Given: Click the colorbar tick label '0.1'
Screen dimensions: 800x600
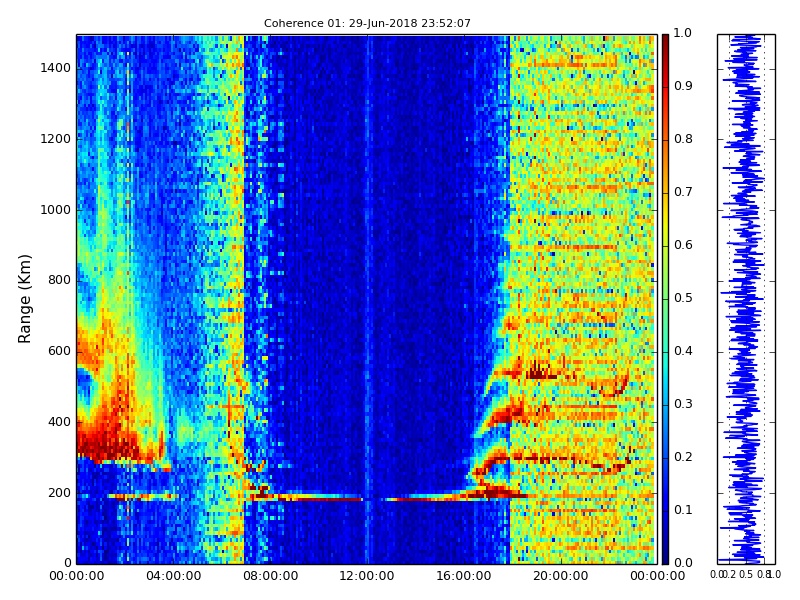Looking at the screenshot, I should (x=683, y=510).
